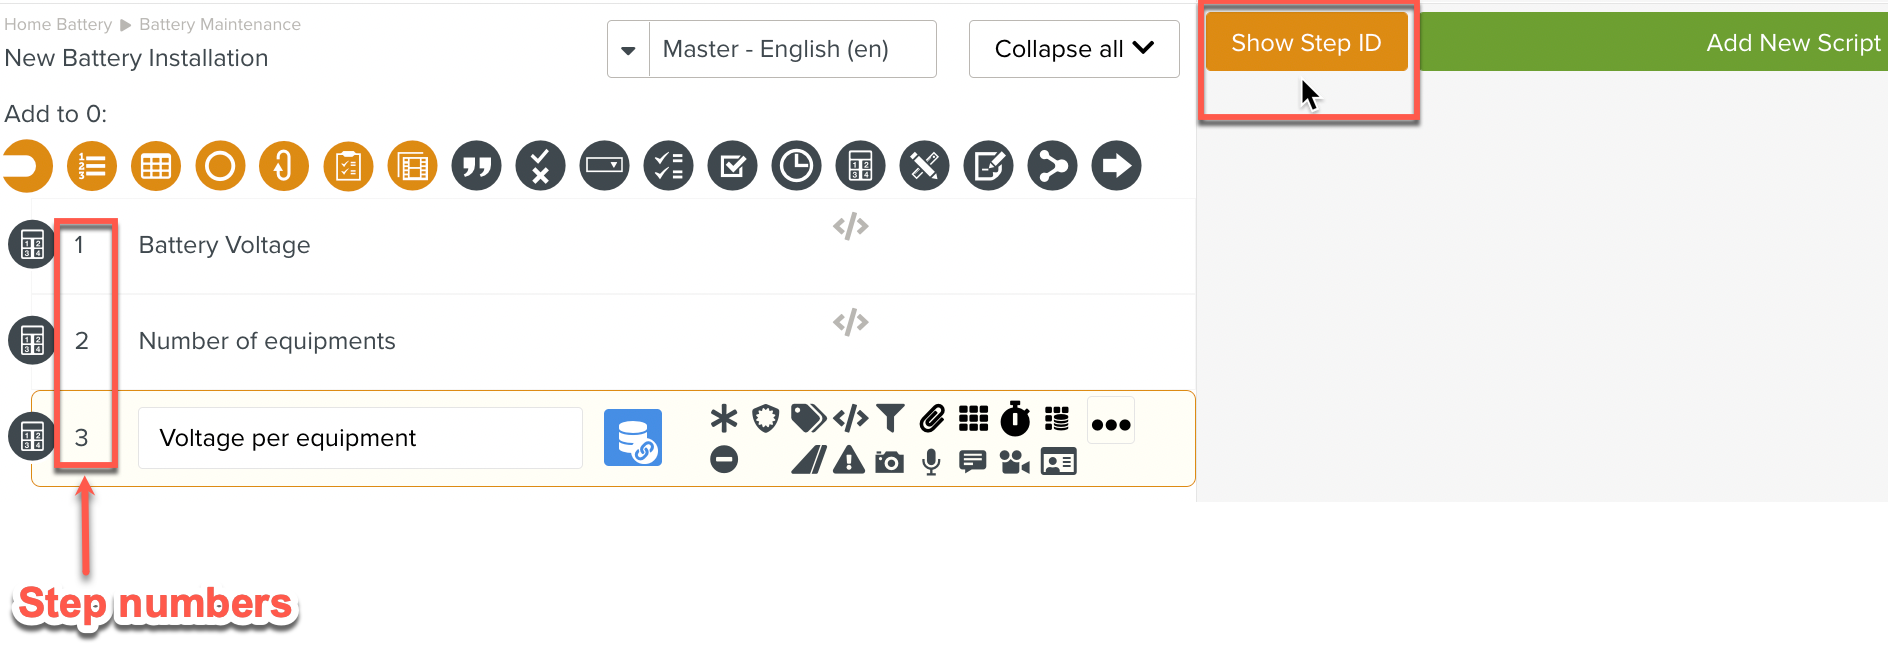1888x664 pixels.
Task: Click the blue database link icon
Action: coord(632,438)
